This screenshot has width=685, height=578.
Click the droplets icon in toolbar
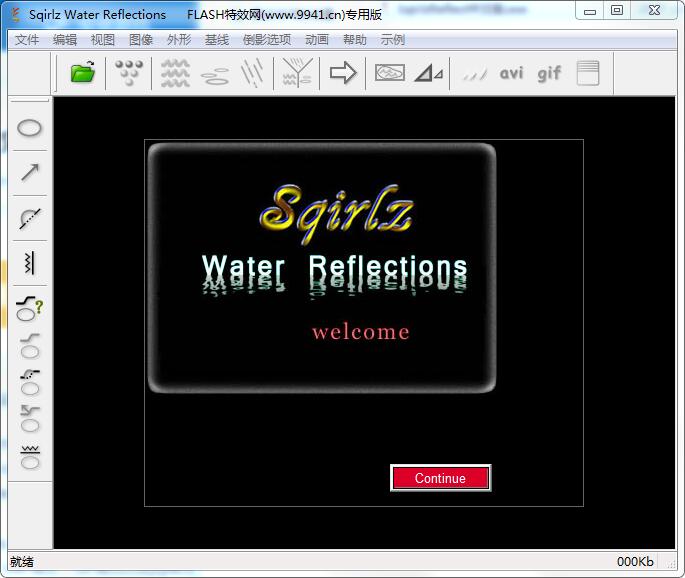(128, 73)
